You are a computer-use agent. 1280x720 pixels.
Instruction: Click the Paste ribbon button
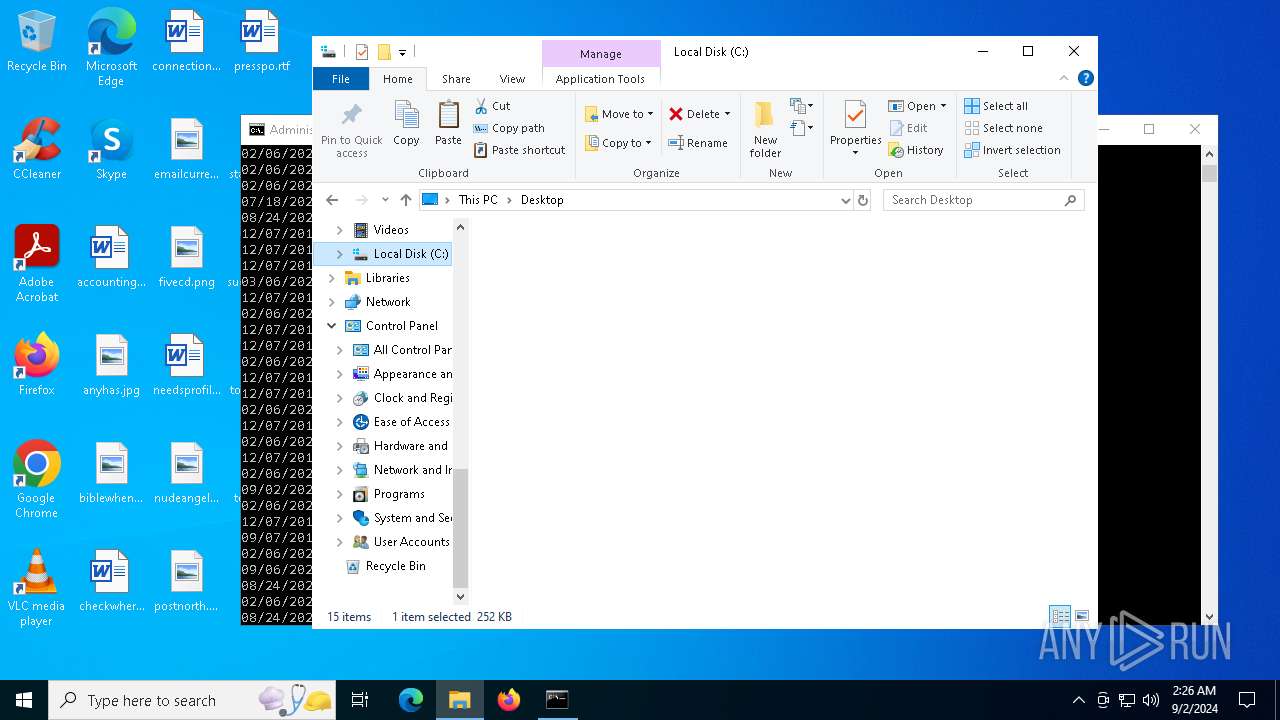click(x=448, y=124)
